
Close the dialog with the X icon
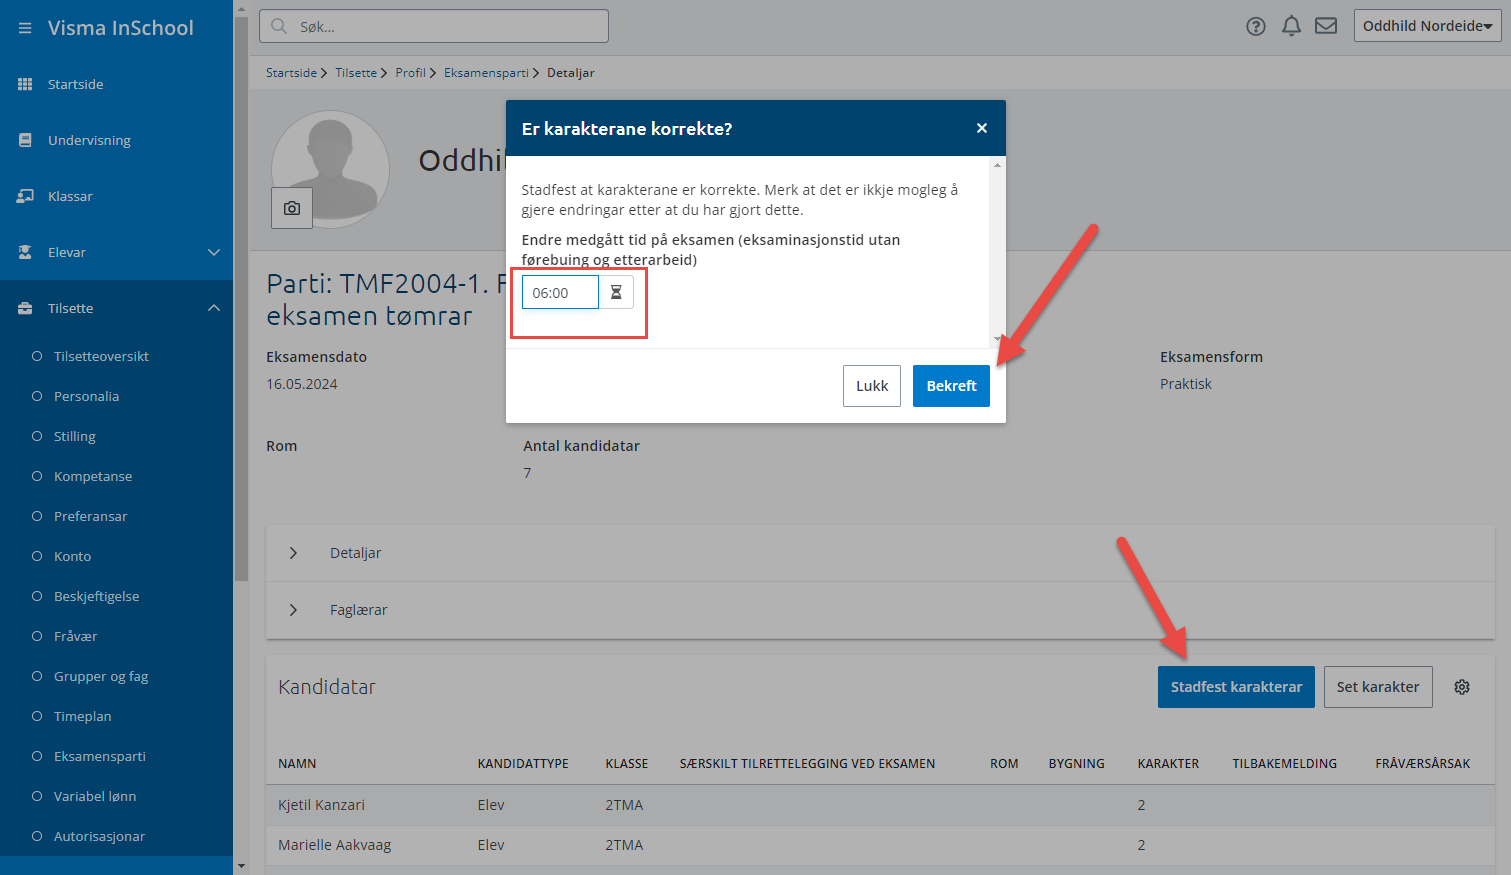pyautogui.click(x=981, y=128)
